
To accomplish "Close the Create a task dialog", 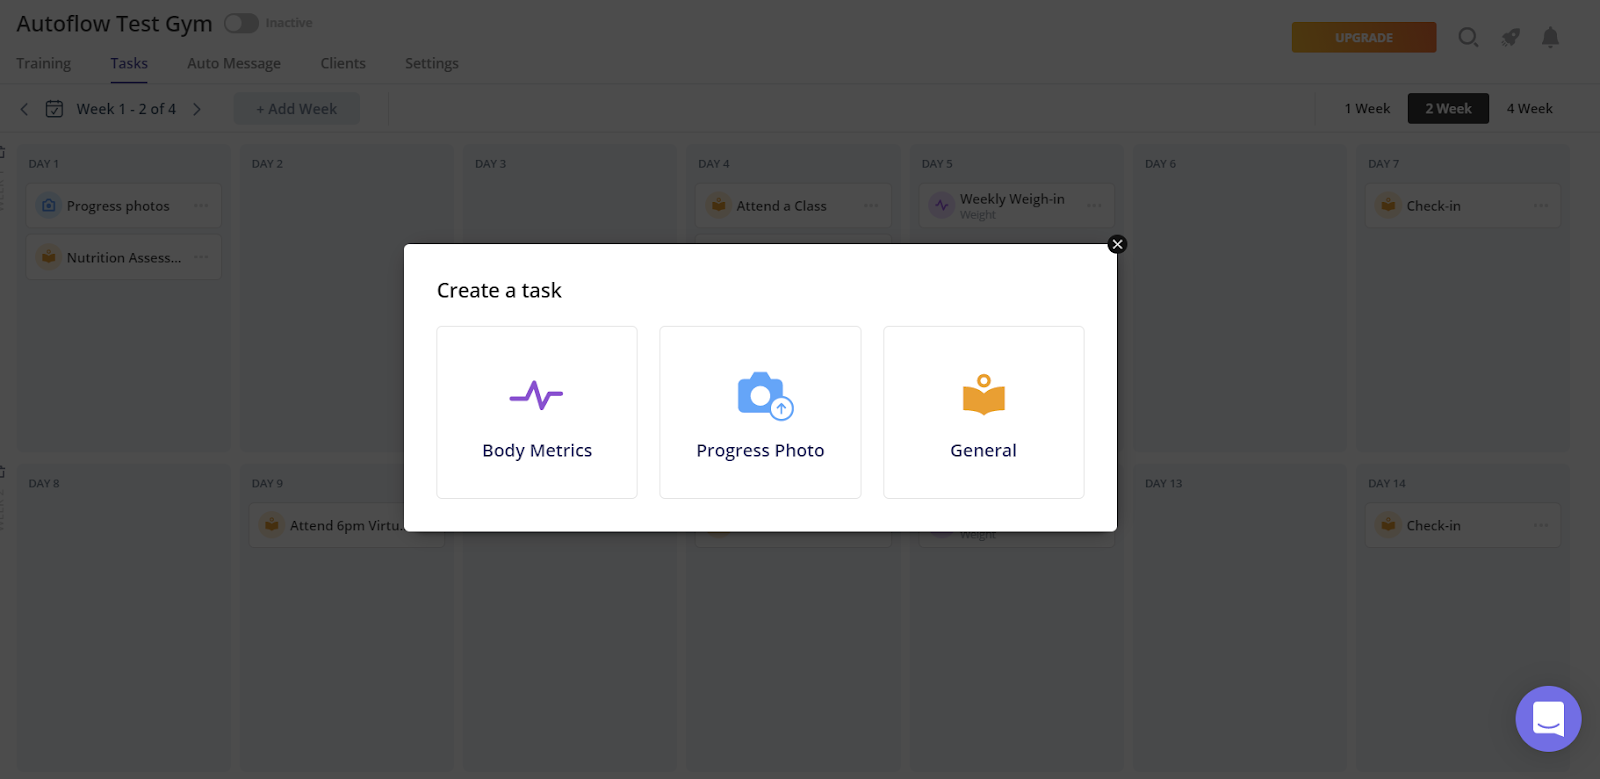I will 1117,244.
